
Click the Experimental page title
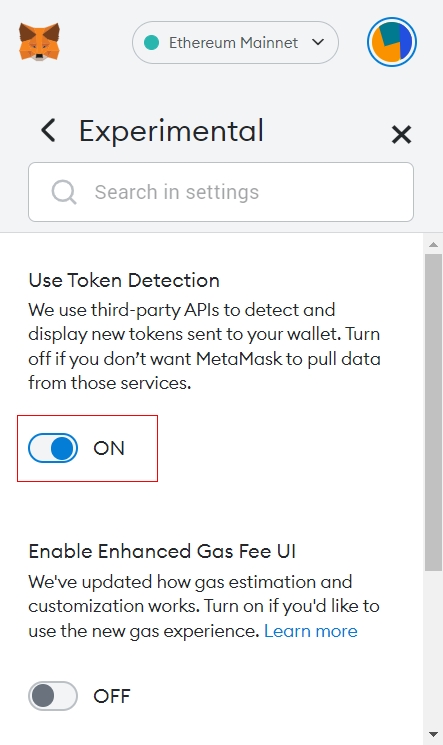(171, 131)
